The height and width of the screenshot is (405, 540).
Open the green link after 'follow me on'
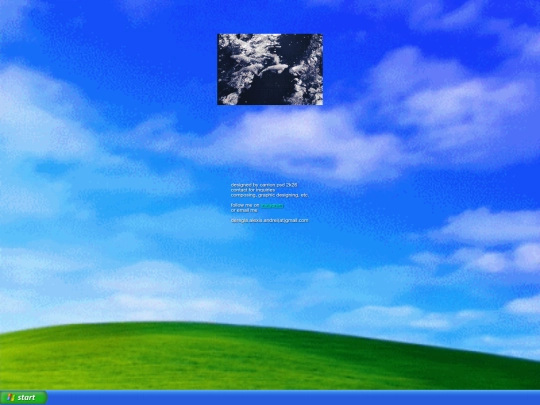(x=272, y=205)
